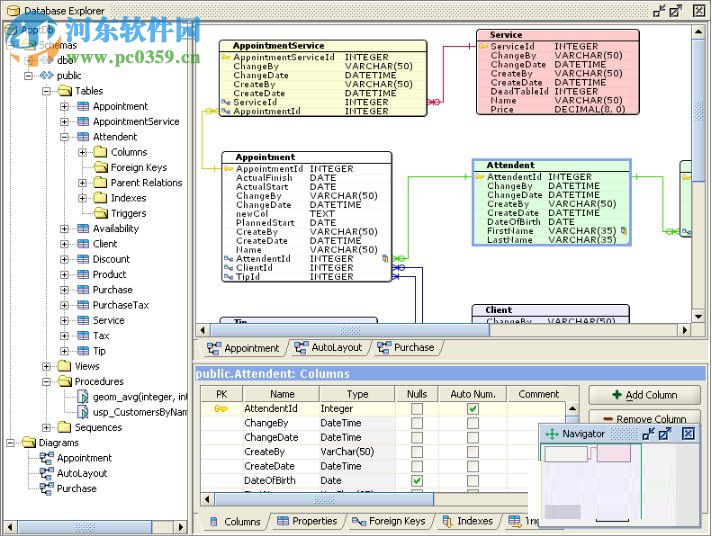Click Navigator panel minimize icon
Screen dimensions: 712x536
648,434
